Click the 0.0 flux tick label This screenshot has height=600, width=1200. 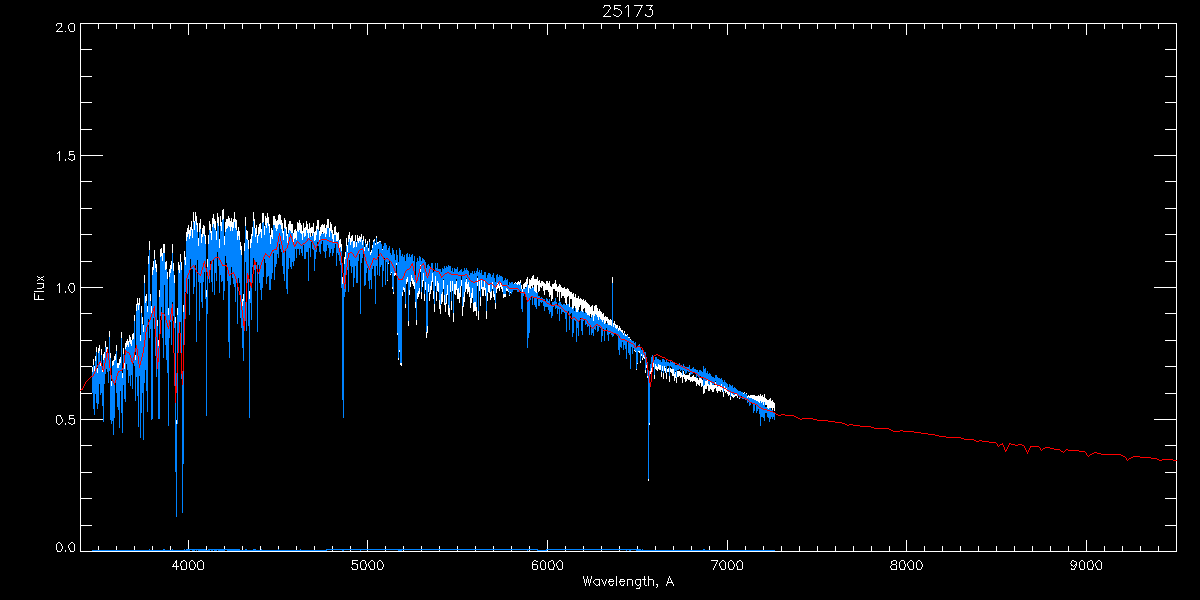(x=66, y=547)
